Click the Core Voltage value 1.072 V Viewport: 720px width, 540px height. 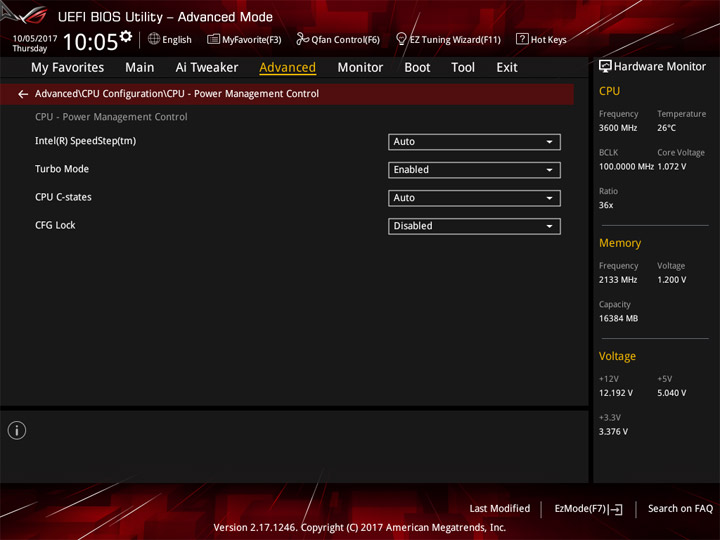pos(671,167)
